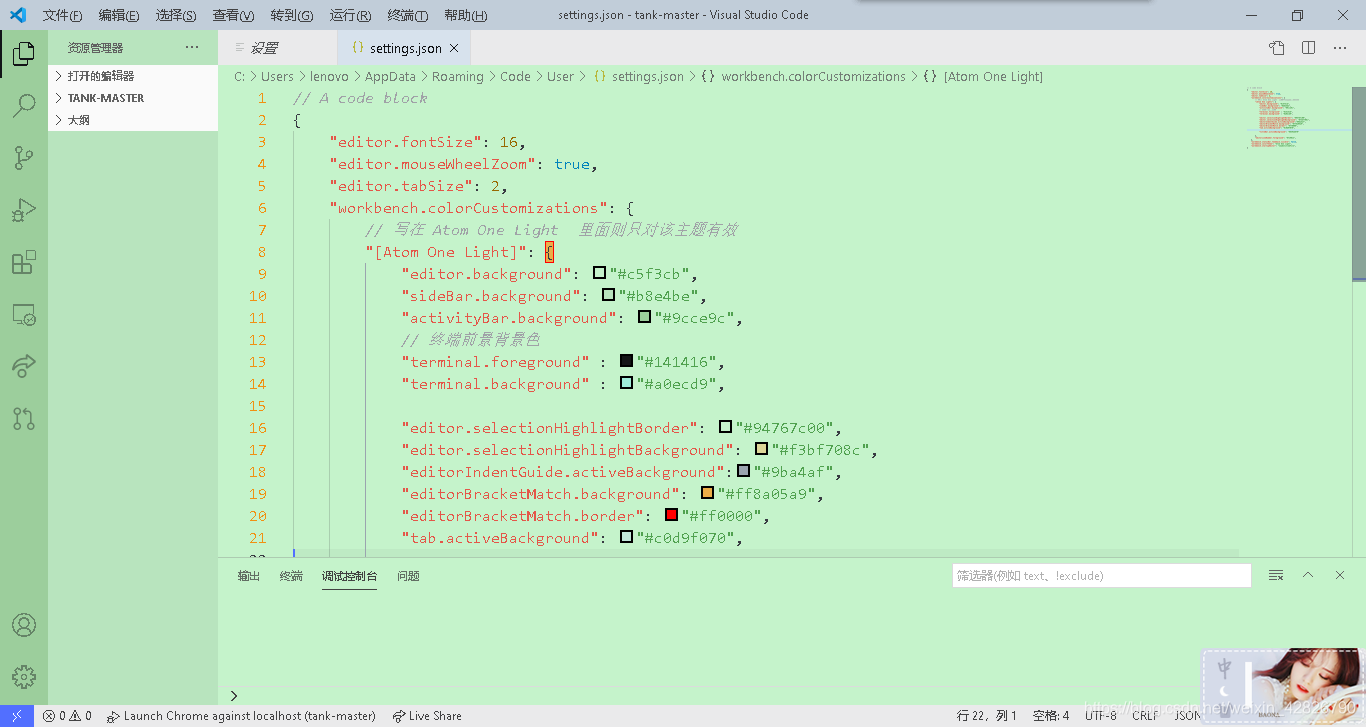Open the Selection menu

[x=176, y=15]
